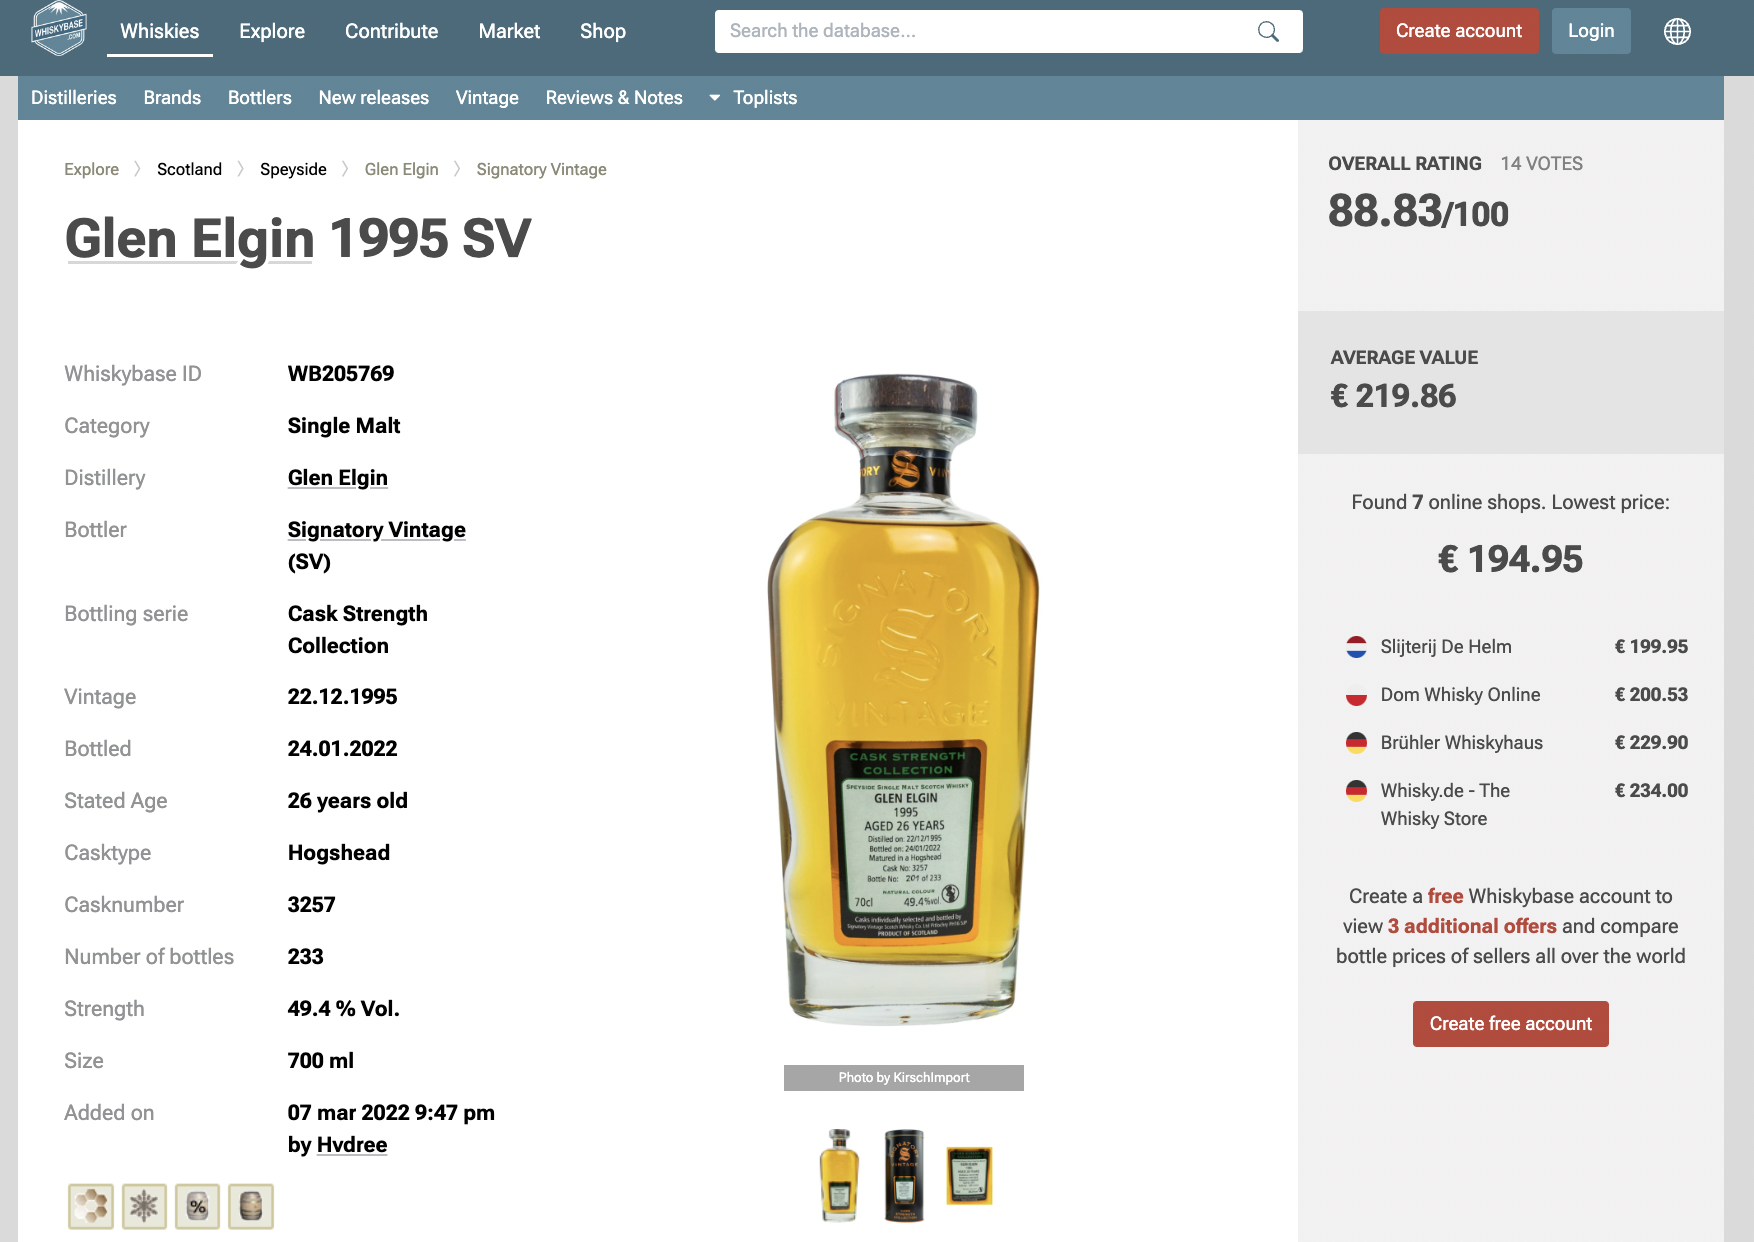Select the tube packaging thumbnail photo
The height and width of the screenshot is (1242, 1754).
(904, 1175)
